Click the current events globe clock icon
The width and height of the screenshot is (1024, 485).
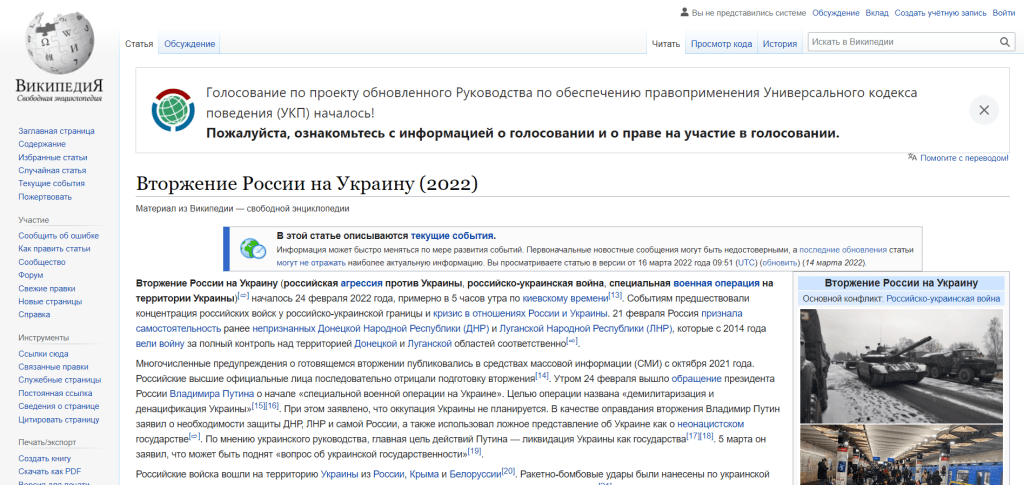249,246
